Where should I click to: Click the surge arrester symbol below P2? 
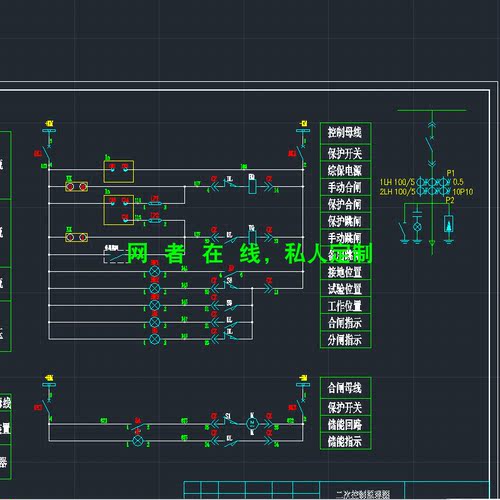[449, 224]
